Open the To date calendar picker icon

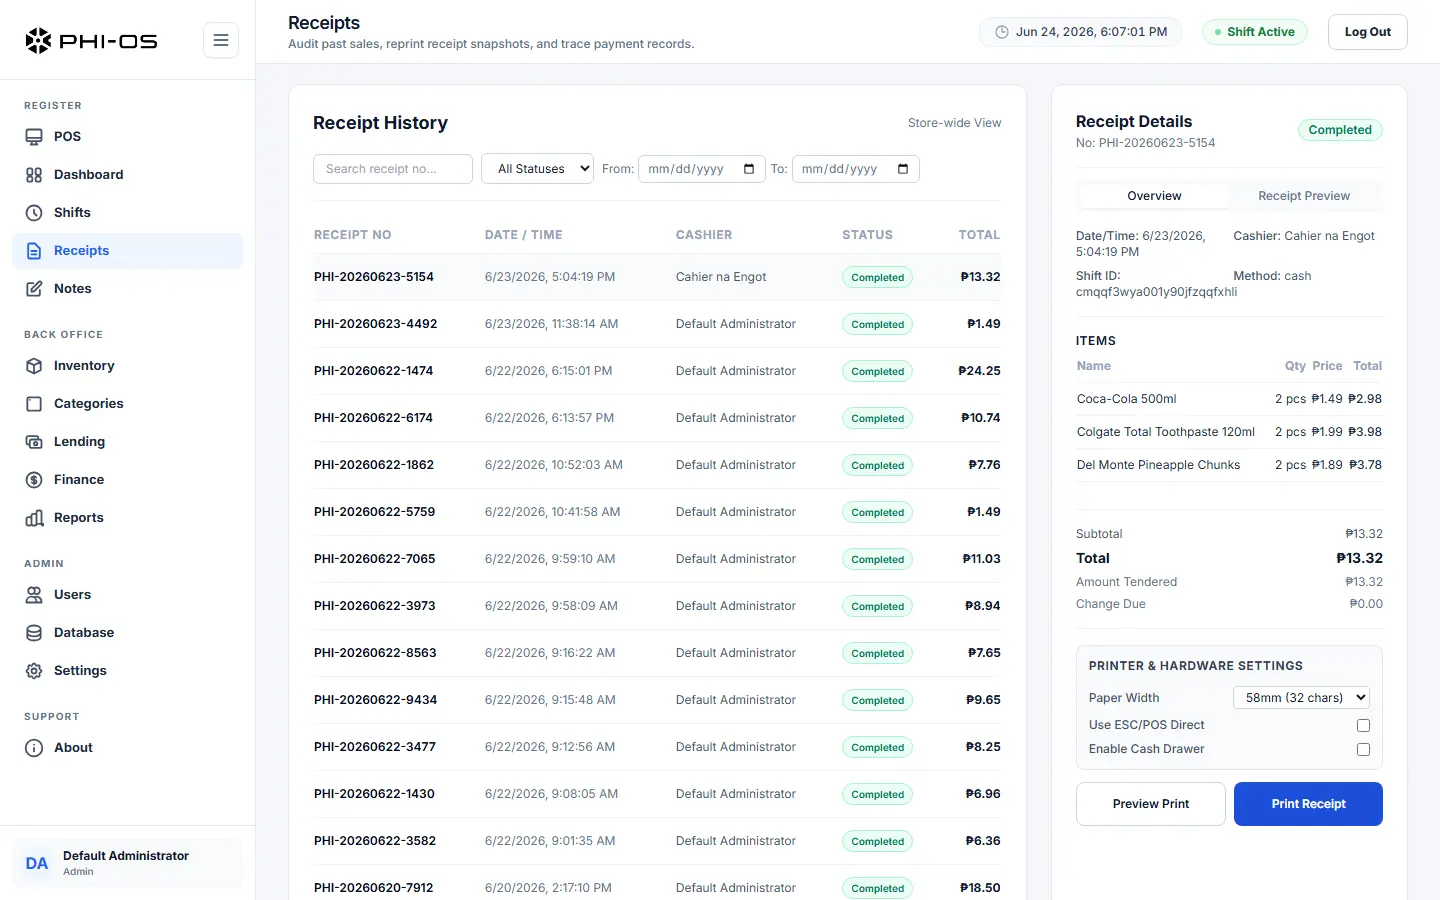pos(903,169)
